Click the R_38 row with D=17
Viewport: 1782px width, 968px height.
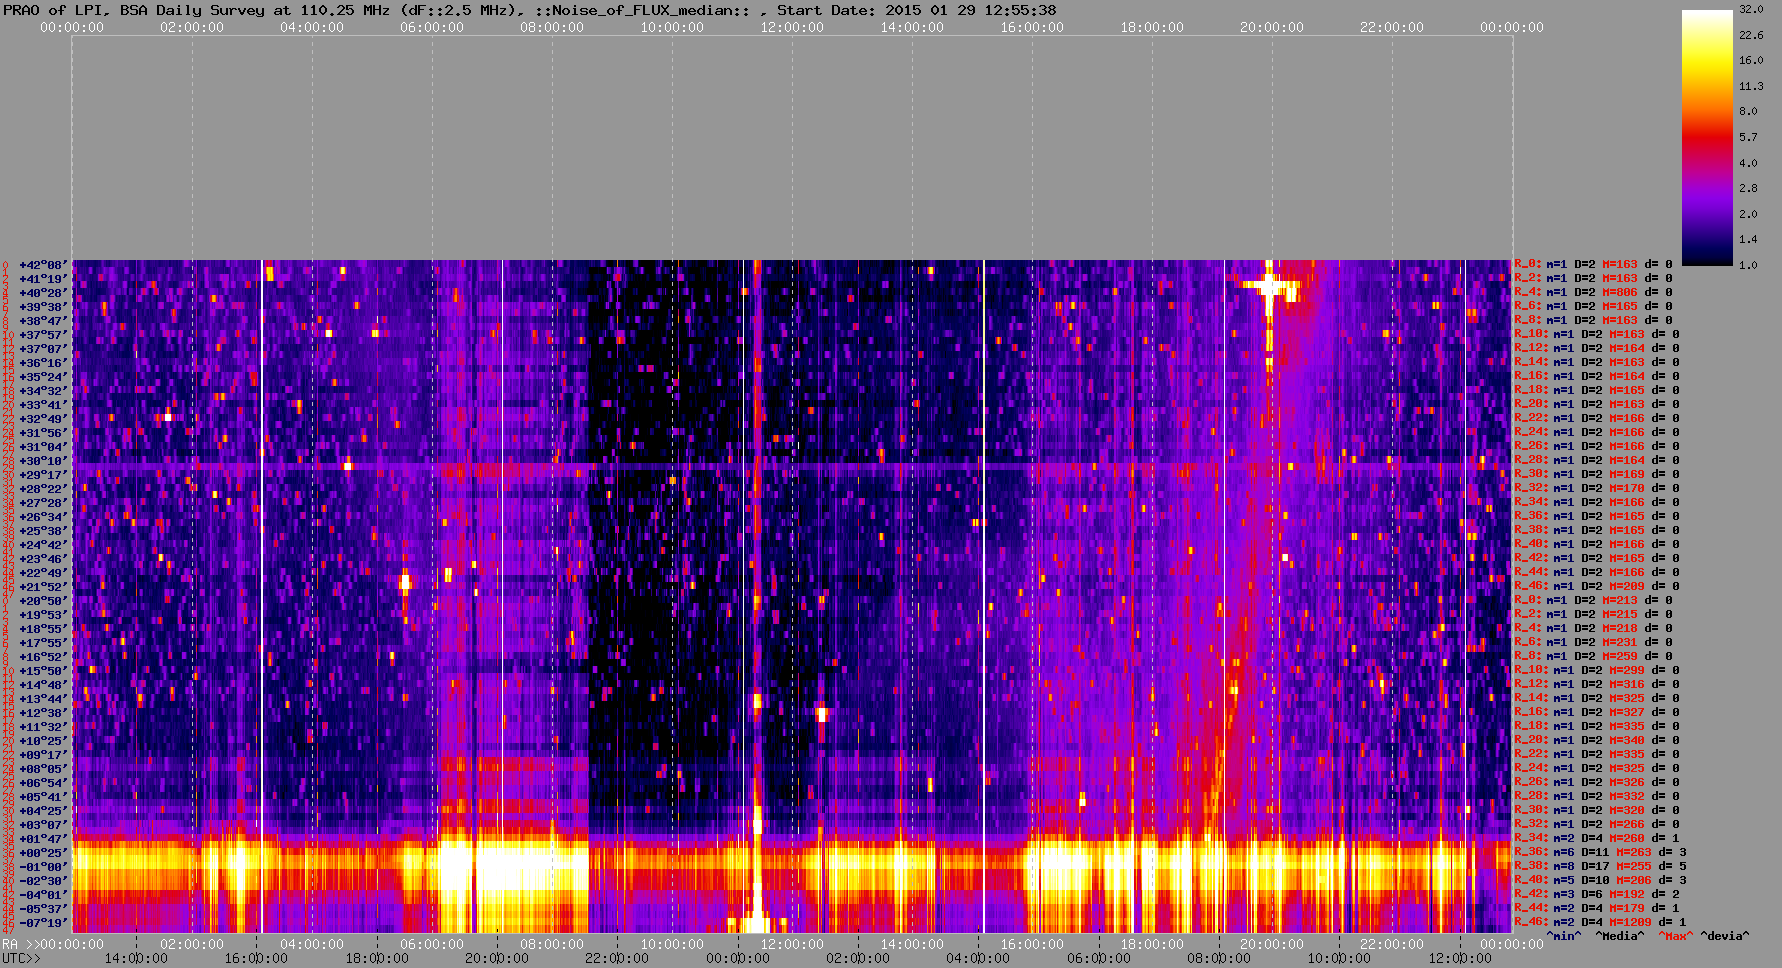tap(1601, 867)
